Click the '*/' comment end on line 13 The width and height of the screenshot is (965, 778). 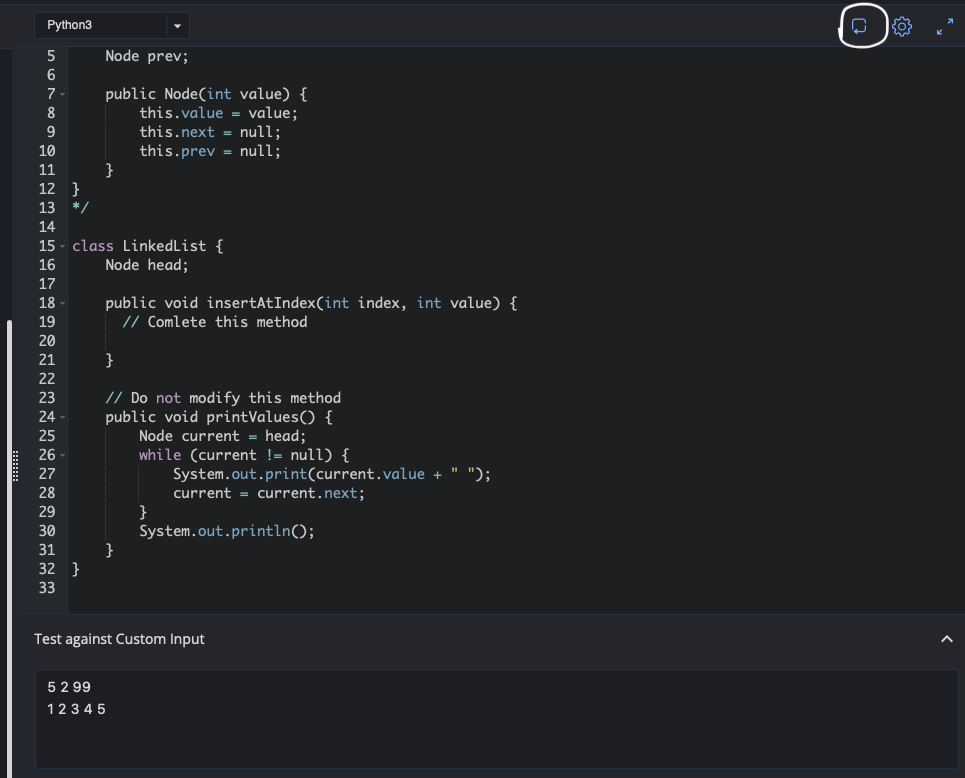pyautogui.click(x=81, y=207)
